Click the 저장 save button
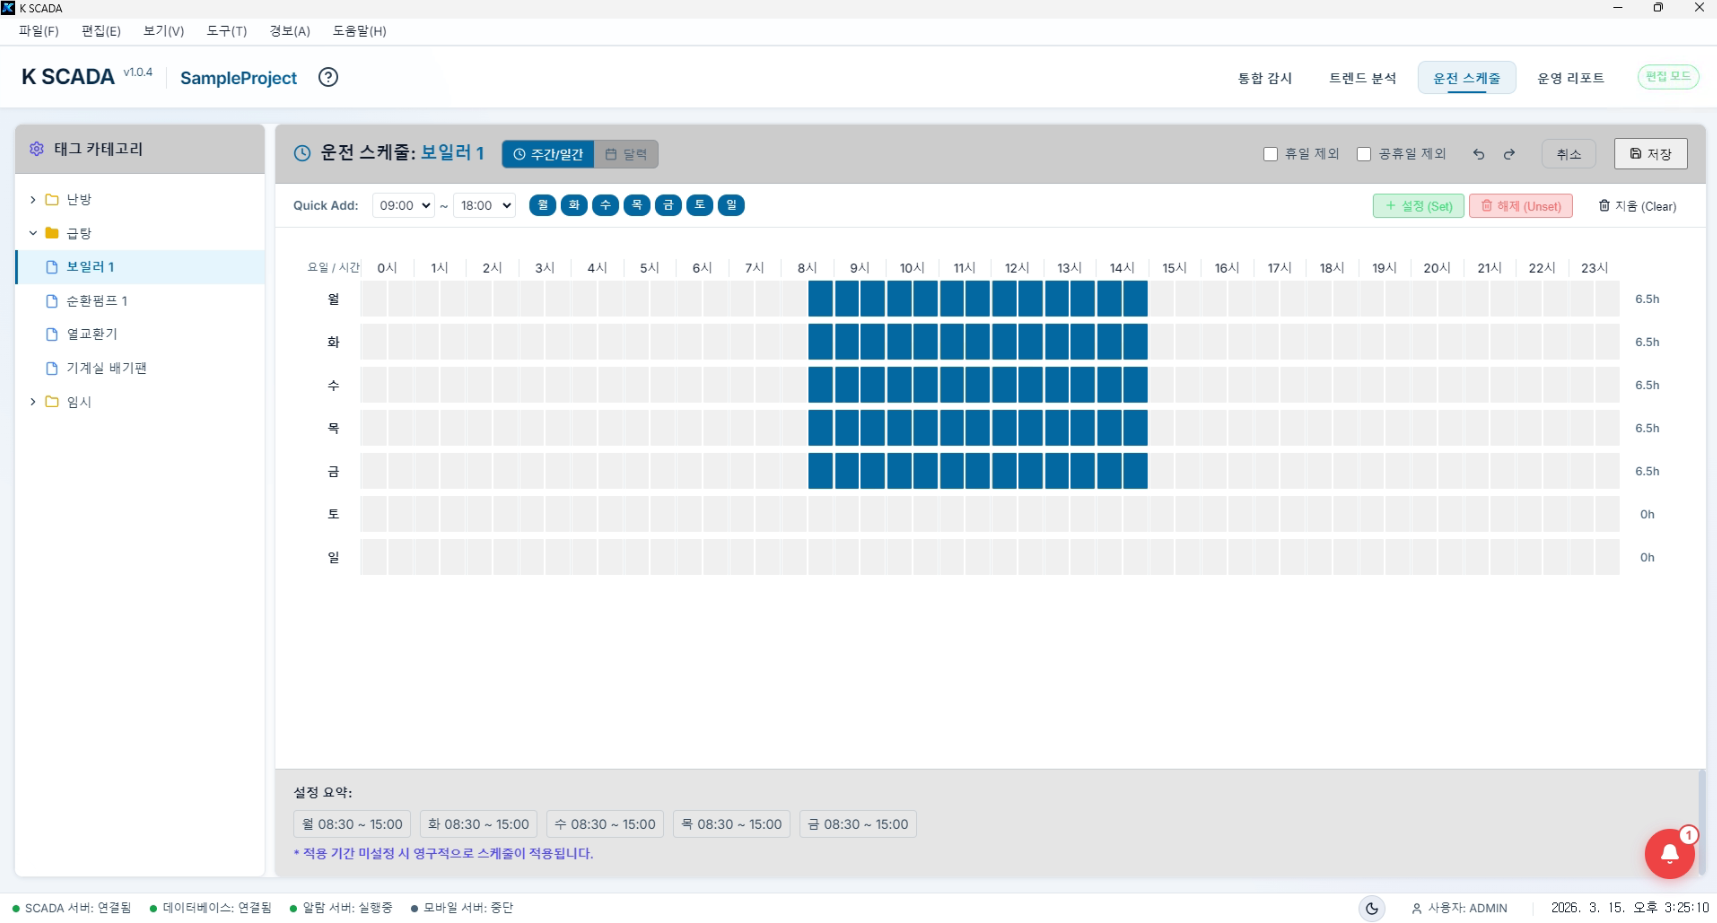This screenshot has width=1717, height=923. 1651,154
